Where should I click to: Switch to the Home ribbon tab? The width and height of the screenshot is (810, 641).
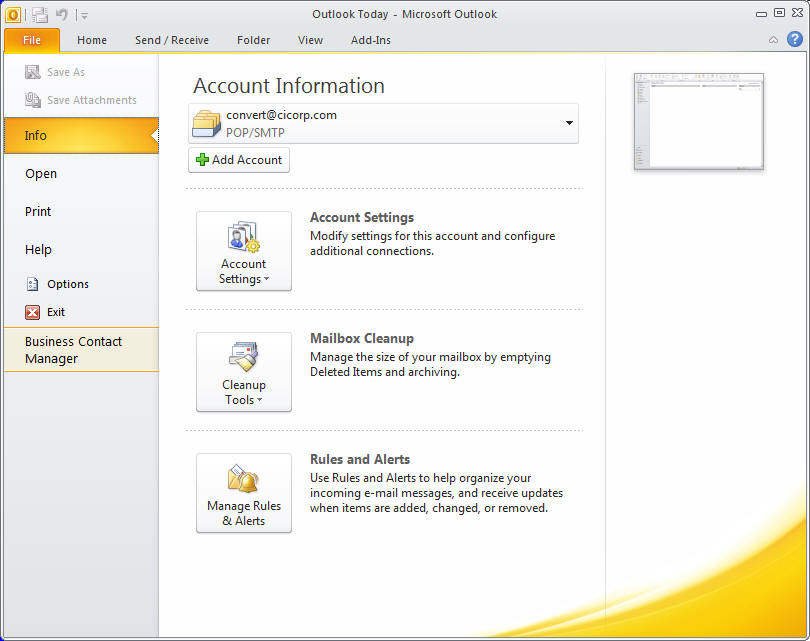[x=92, y=40]
